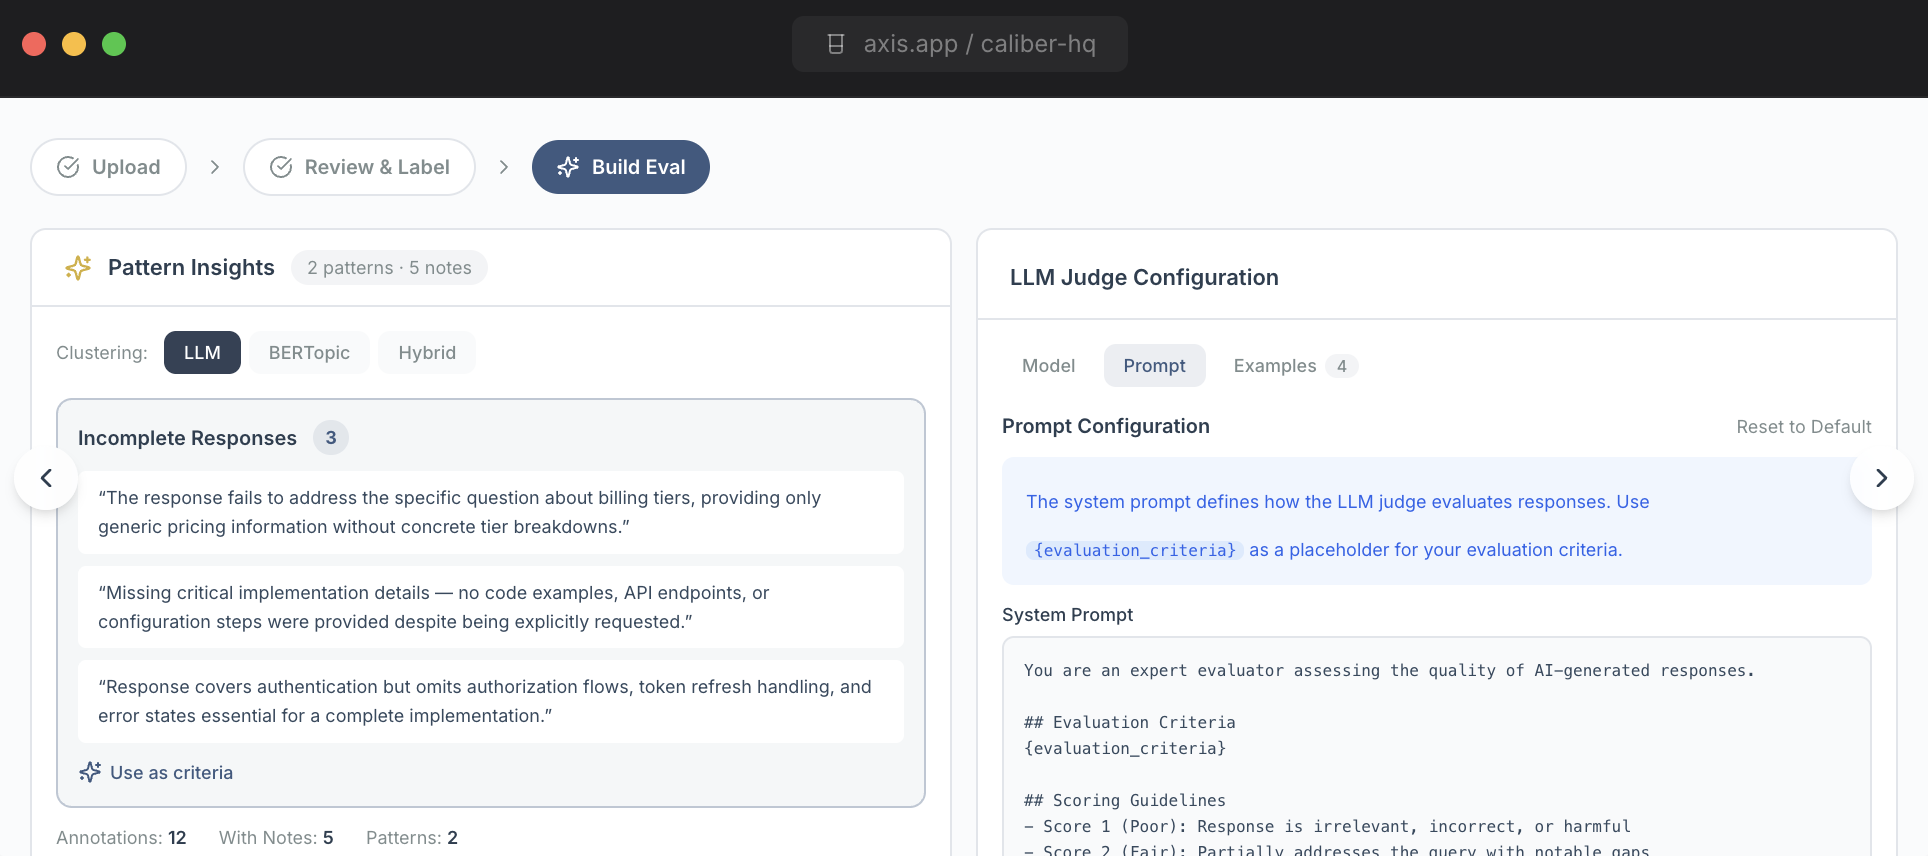The image size is (1928, 856).
Task: Click the {evaluation_criteria} placeholder in the info box
Action: (x=1135, y=550)
